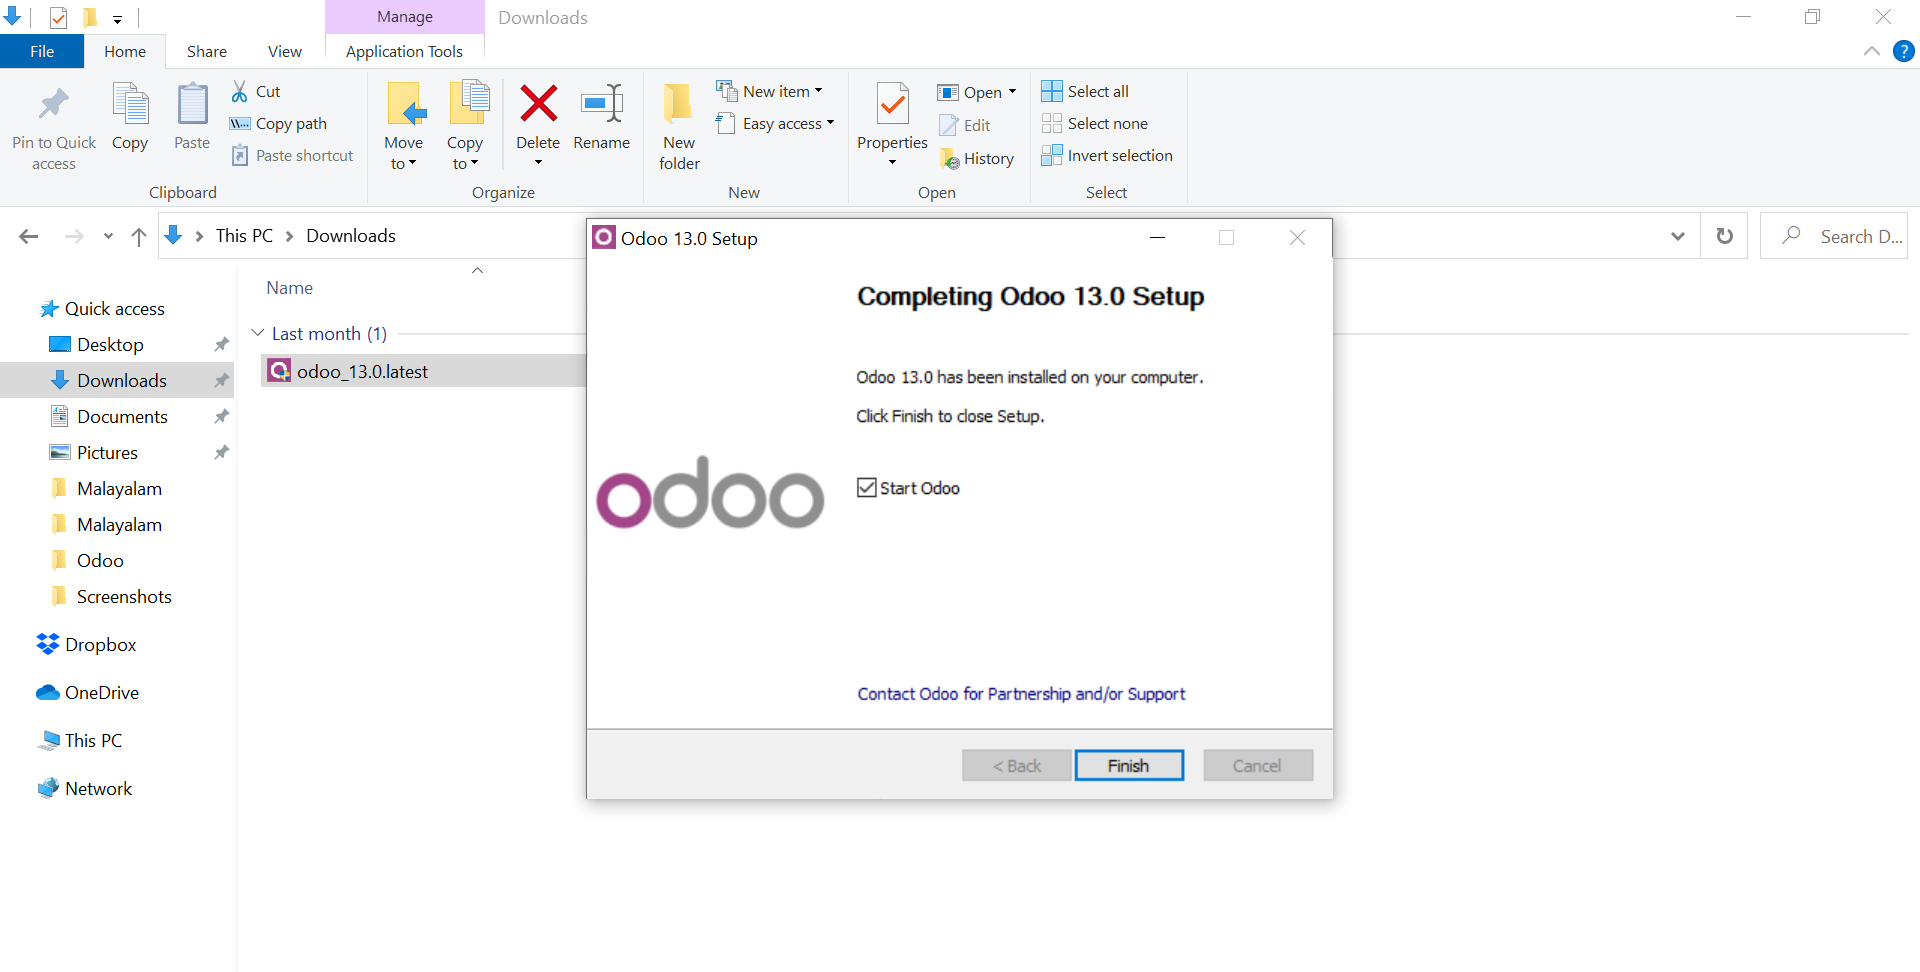Click the Select all icon
The width and height of the screenshot is (1920, 972).
(1052, 92)
